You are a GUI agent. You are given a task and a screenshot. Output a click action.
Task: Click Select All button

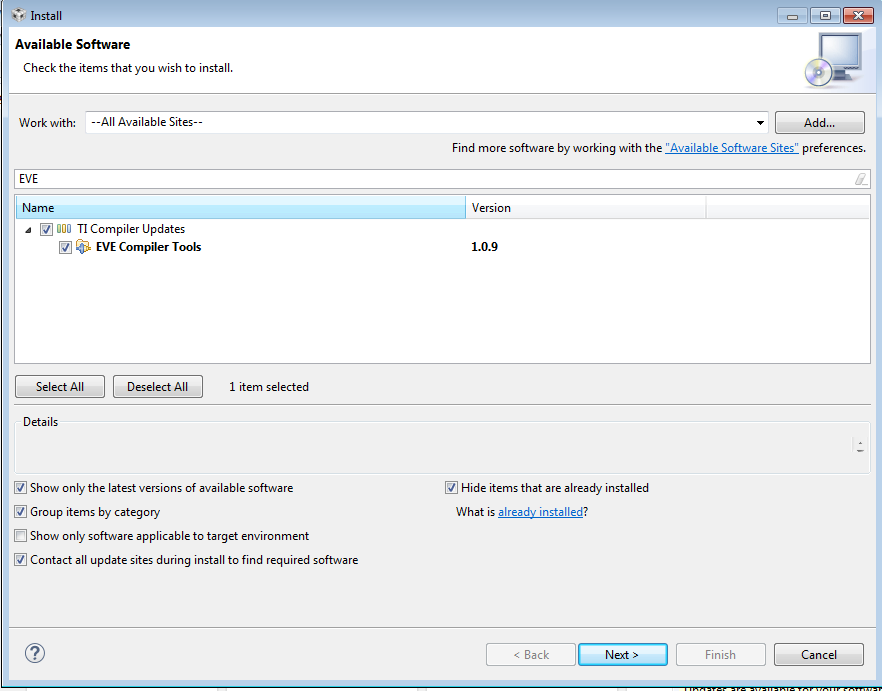[x=60, y=387]
